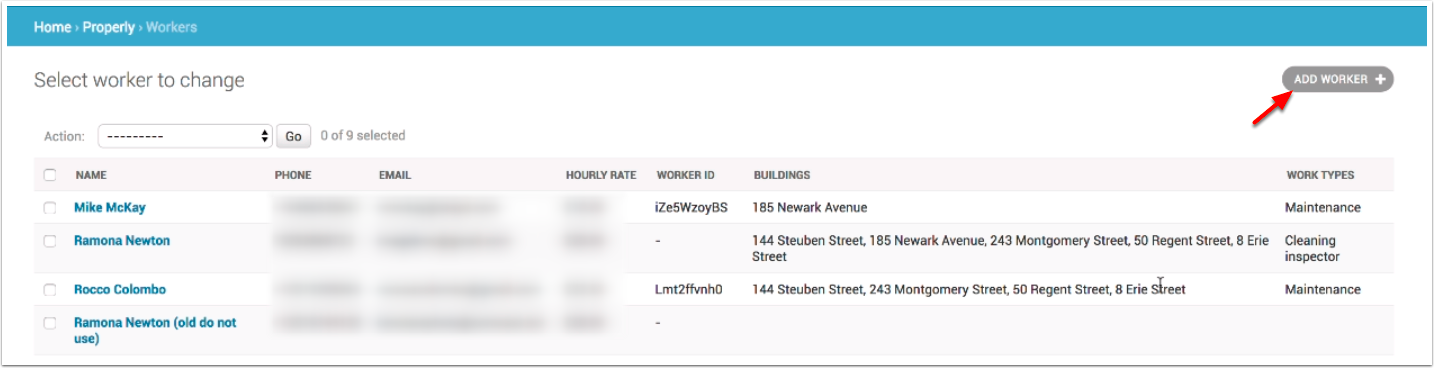1434x368 pixels.
Task: Open worker Mike McKay
Action: click(110, 207)
